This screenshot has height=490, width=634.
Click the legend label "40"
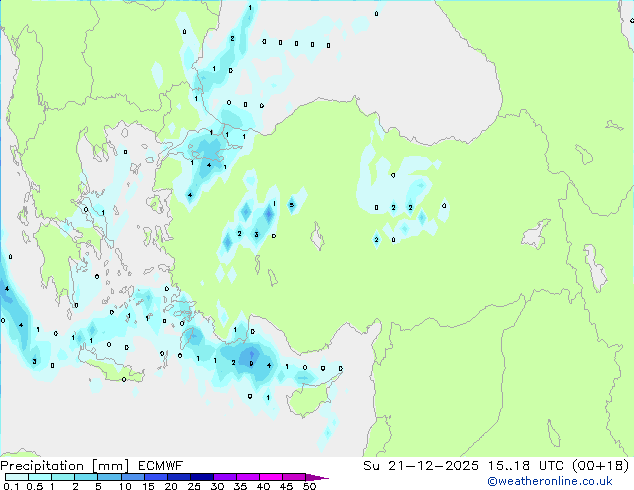(x=263, y=486)
